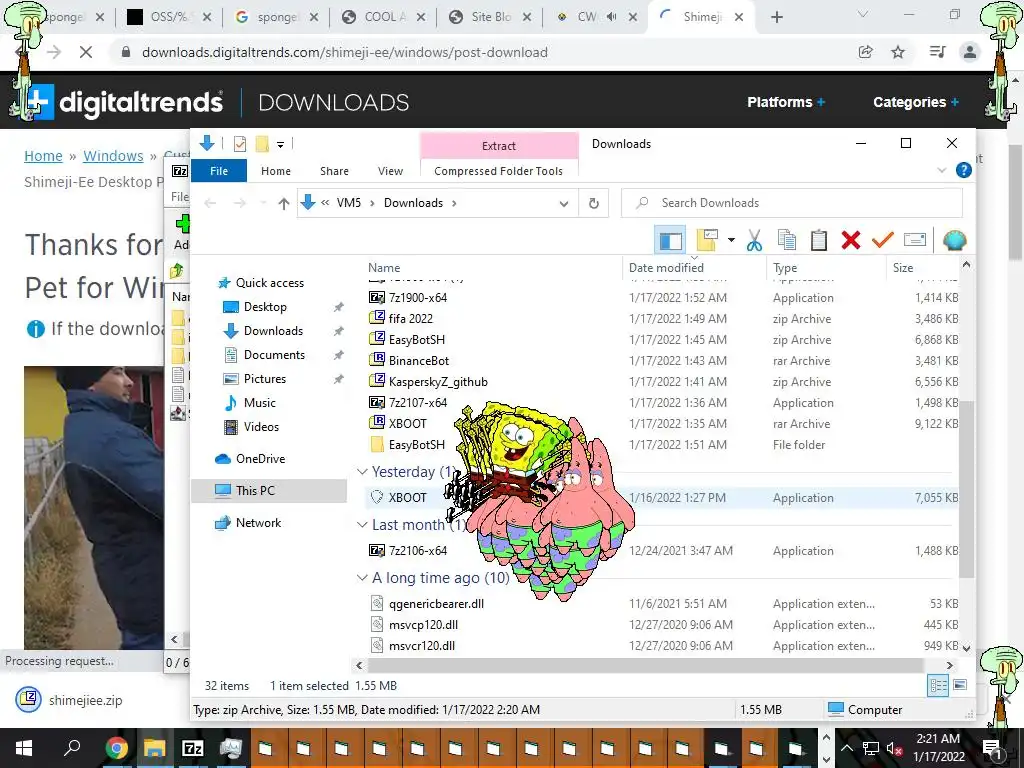Open the dropdown arrow beside the folder options icon

coord(731,240)
